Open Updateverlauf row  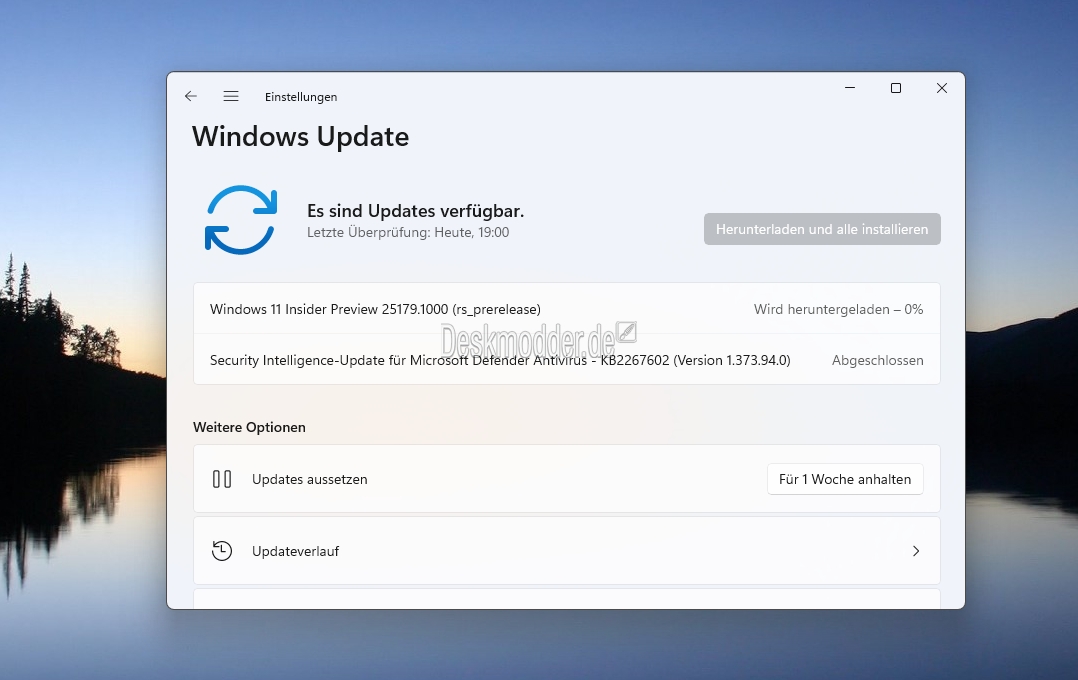(x=566, y=551)
